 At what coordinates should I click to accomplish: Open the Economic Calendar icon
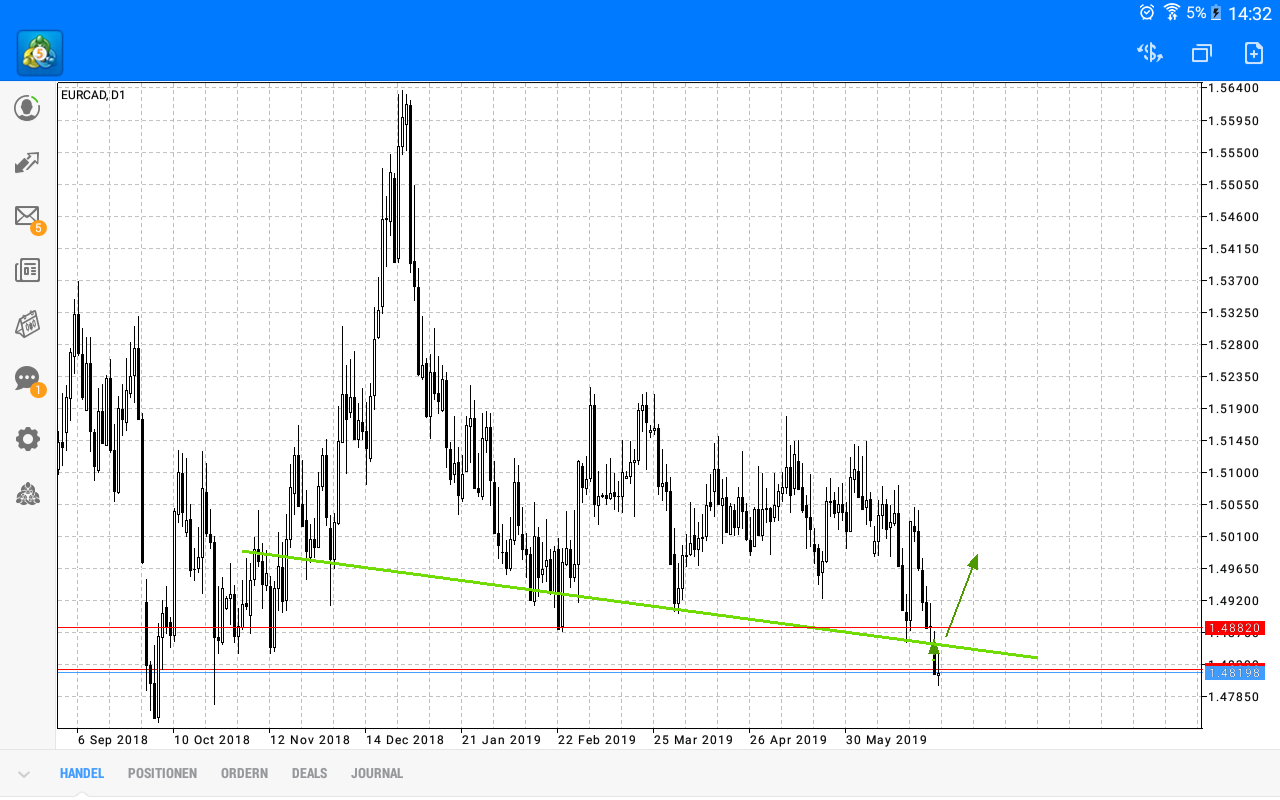coord(27,324)
